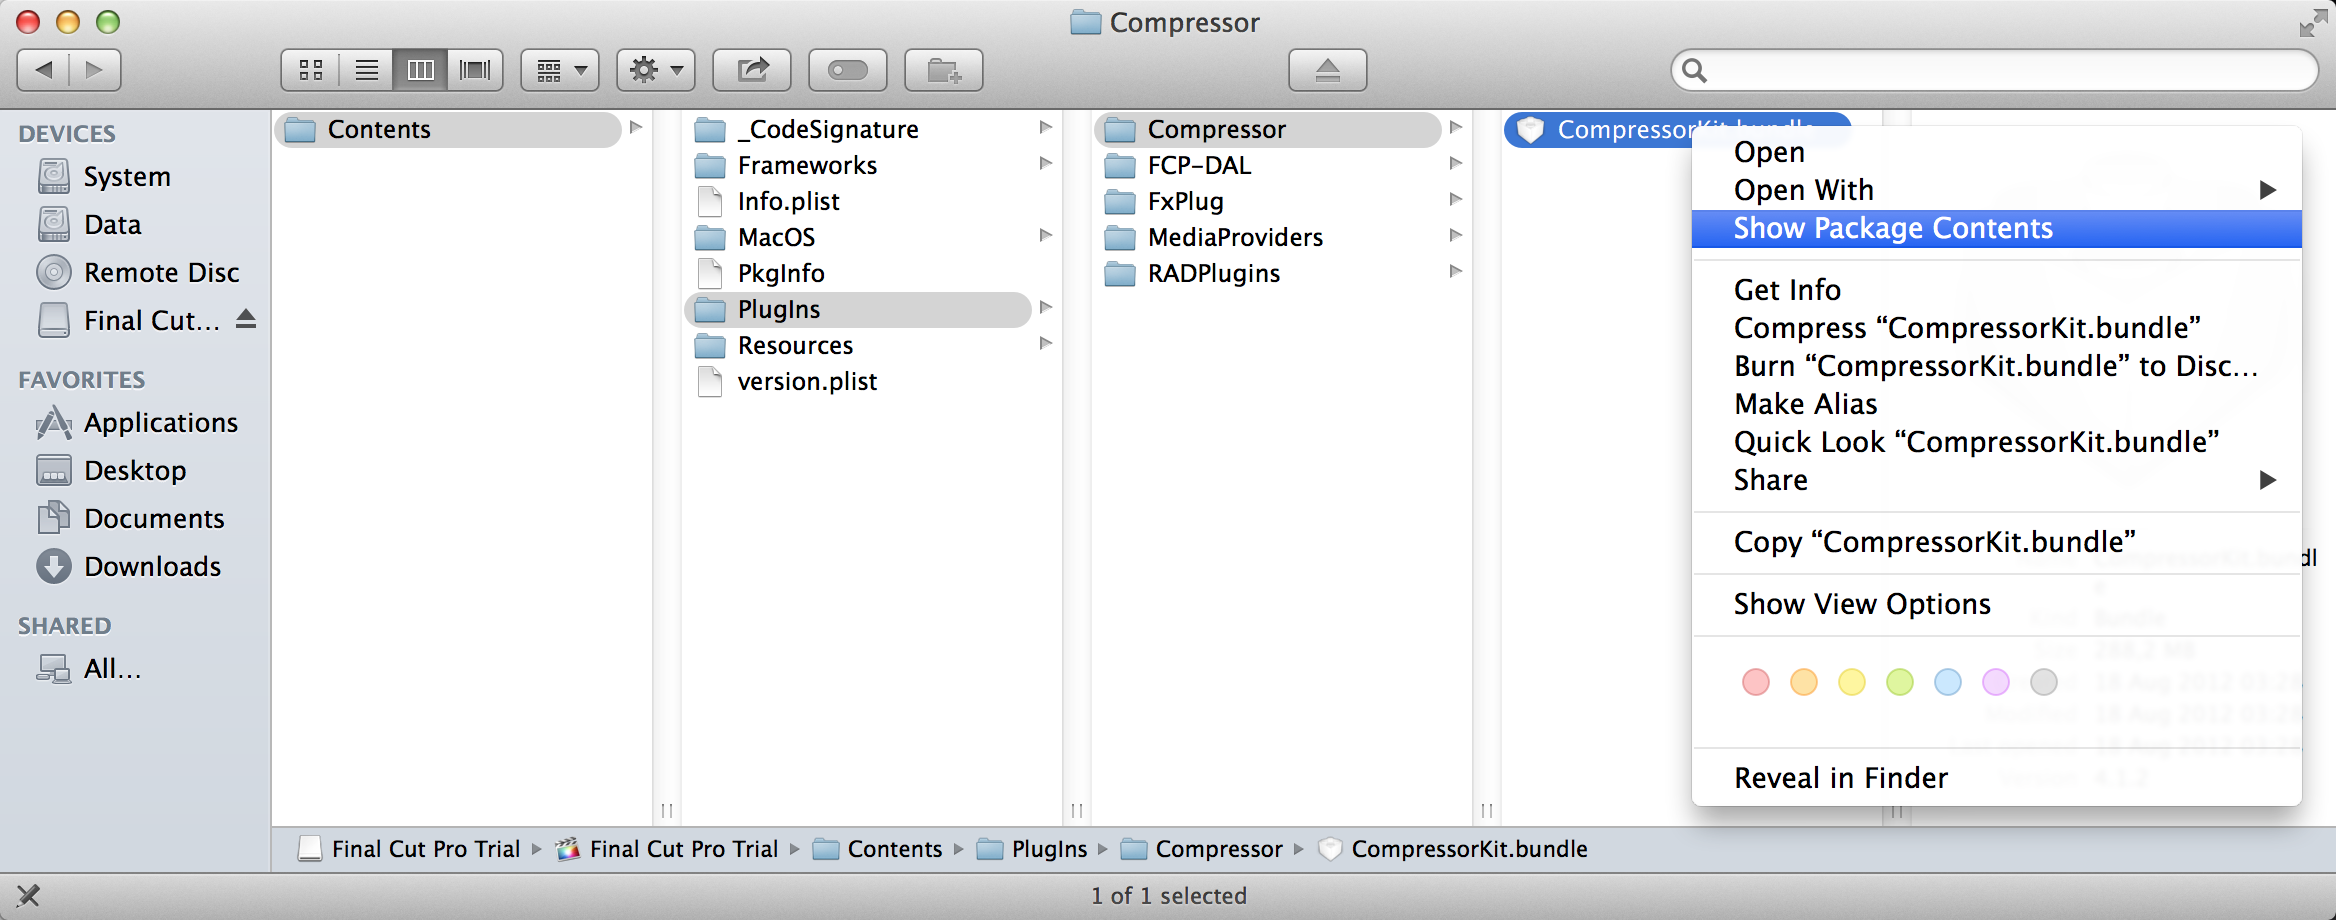Image resolution: width=2336 pixels, height=920 pixels.
Task: Open the Arrange items dropdown
Action: [560, 70]
